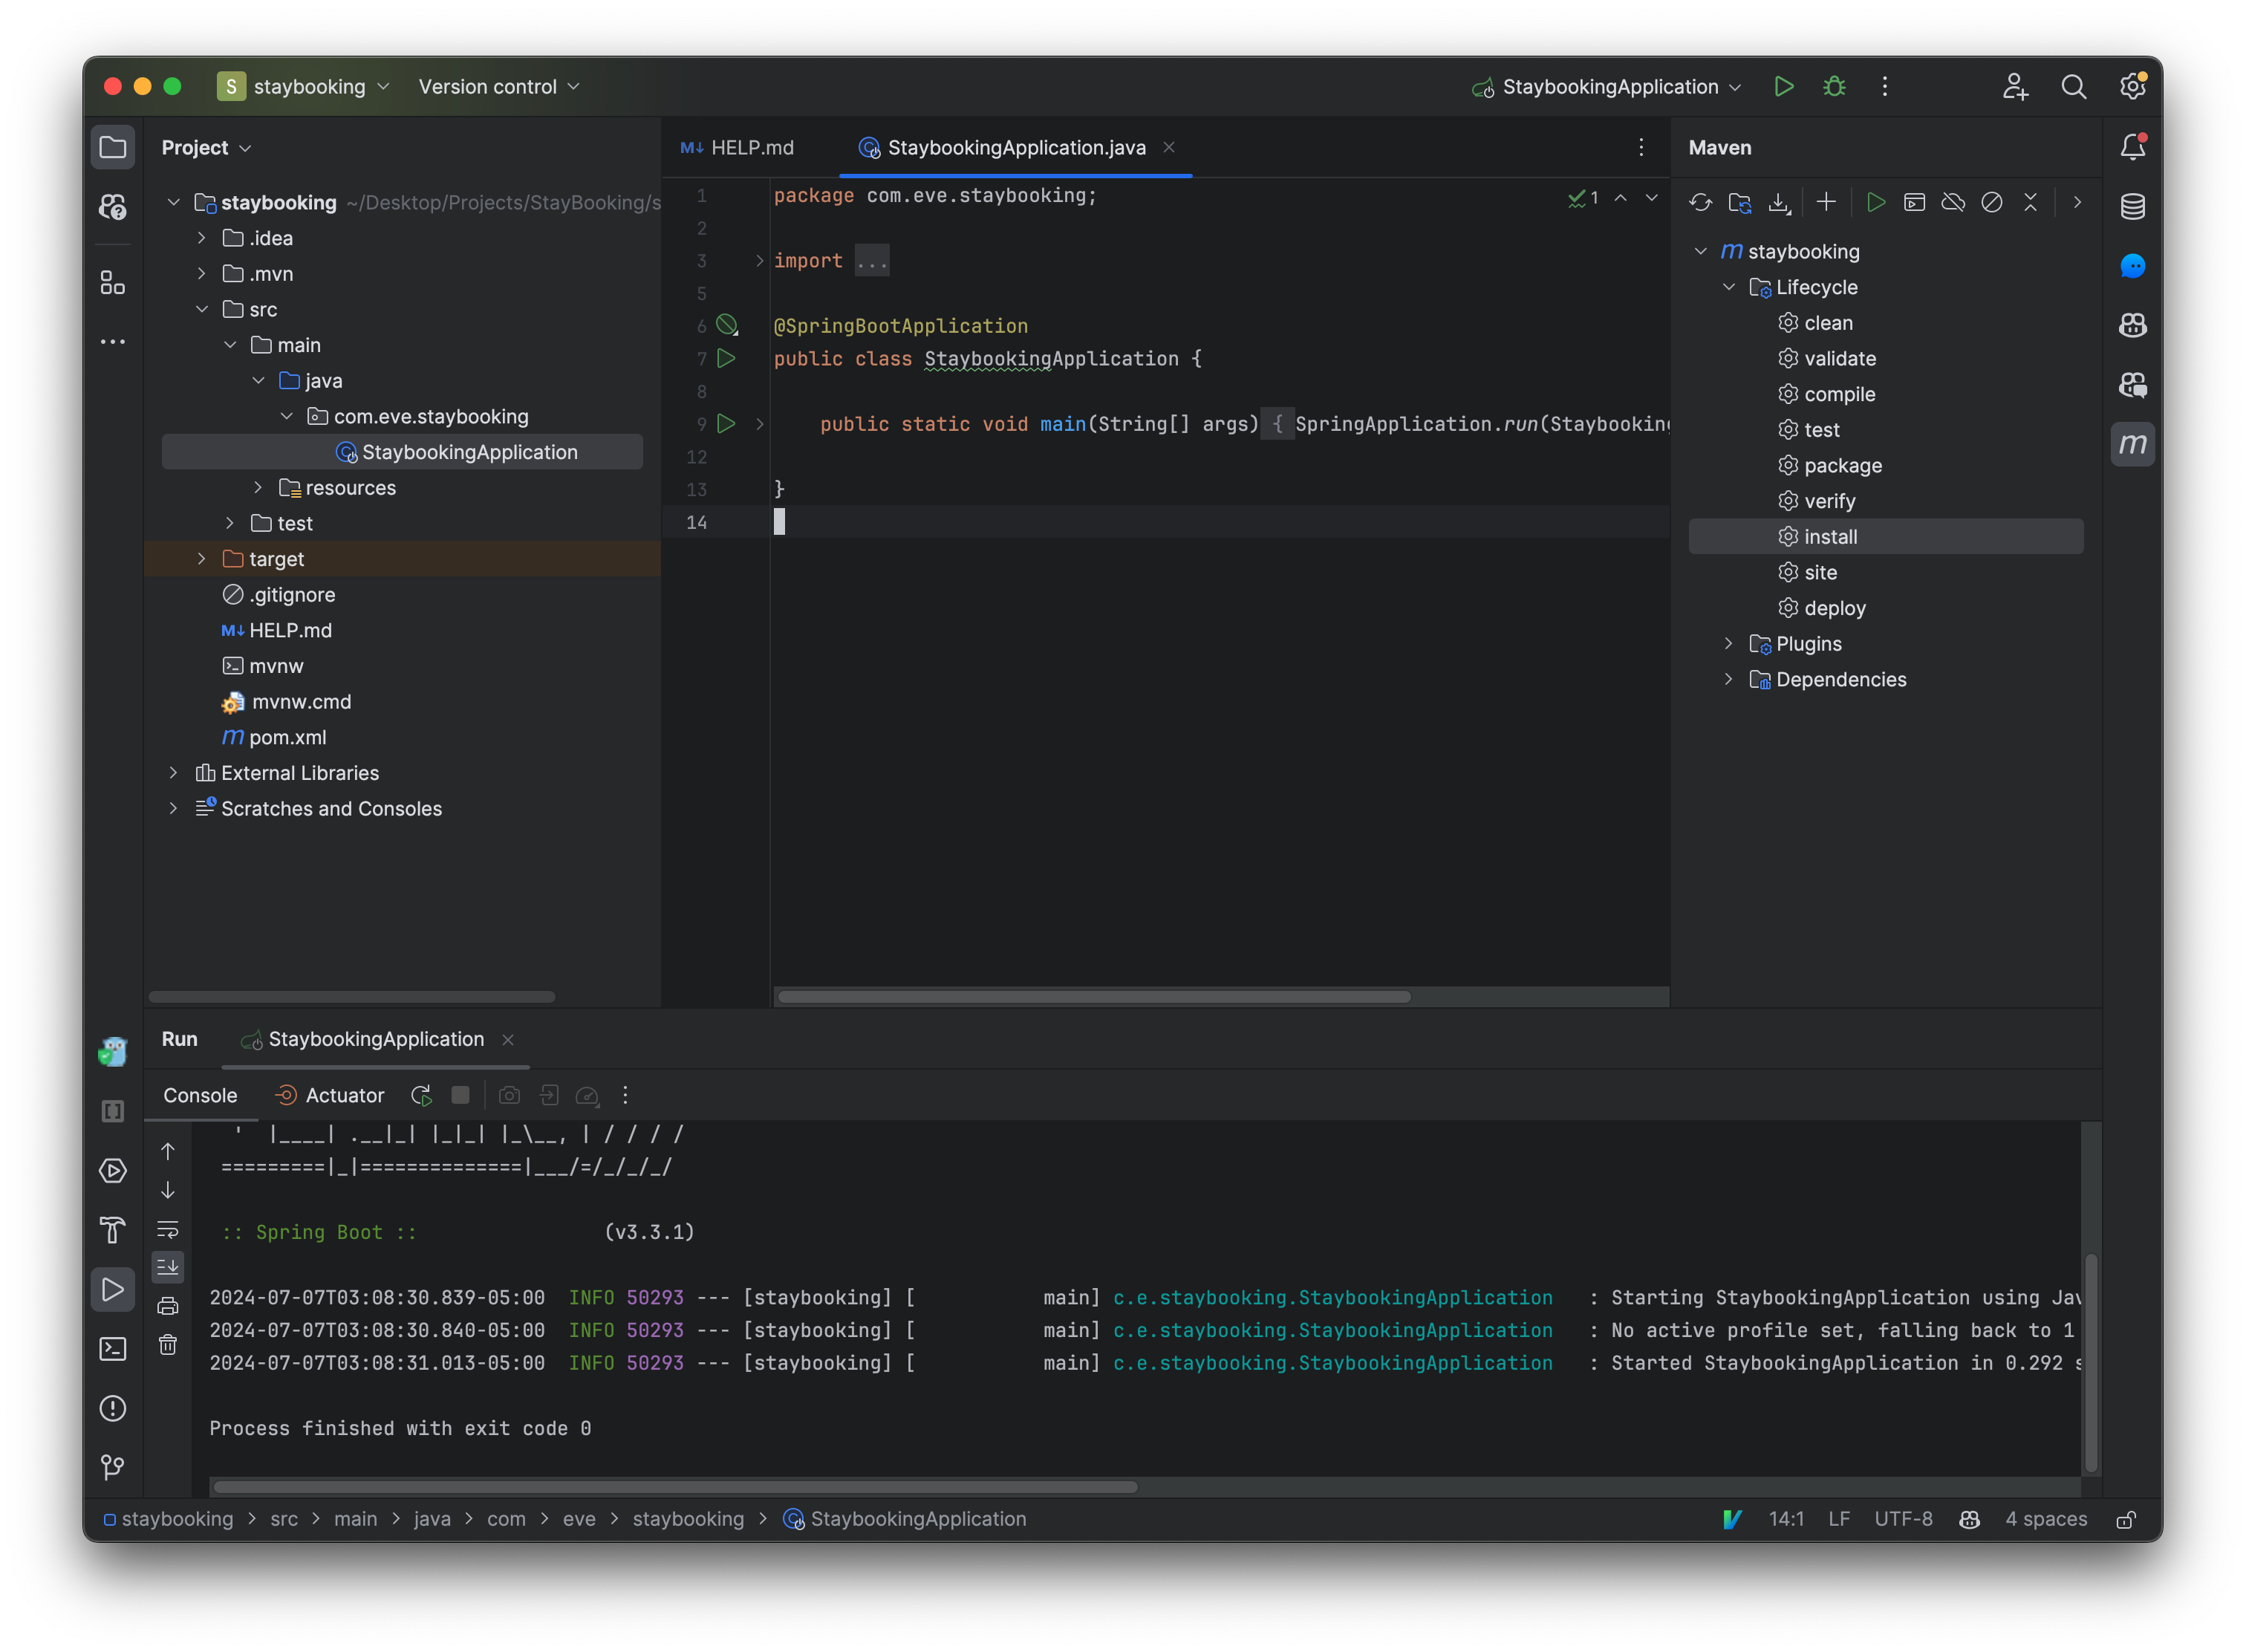The width and height of the screenshot is (2246, 1652).
Task: Select the install lifecycle goal
Action: (x=1830, y=537)
